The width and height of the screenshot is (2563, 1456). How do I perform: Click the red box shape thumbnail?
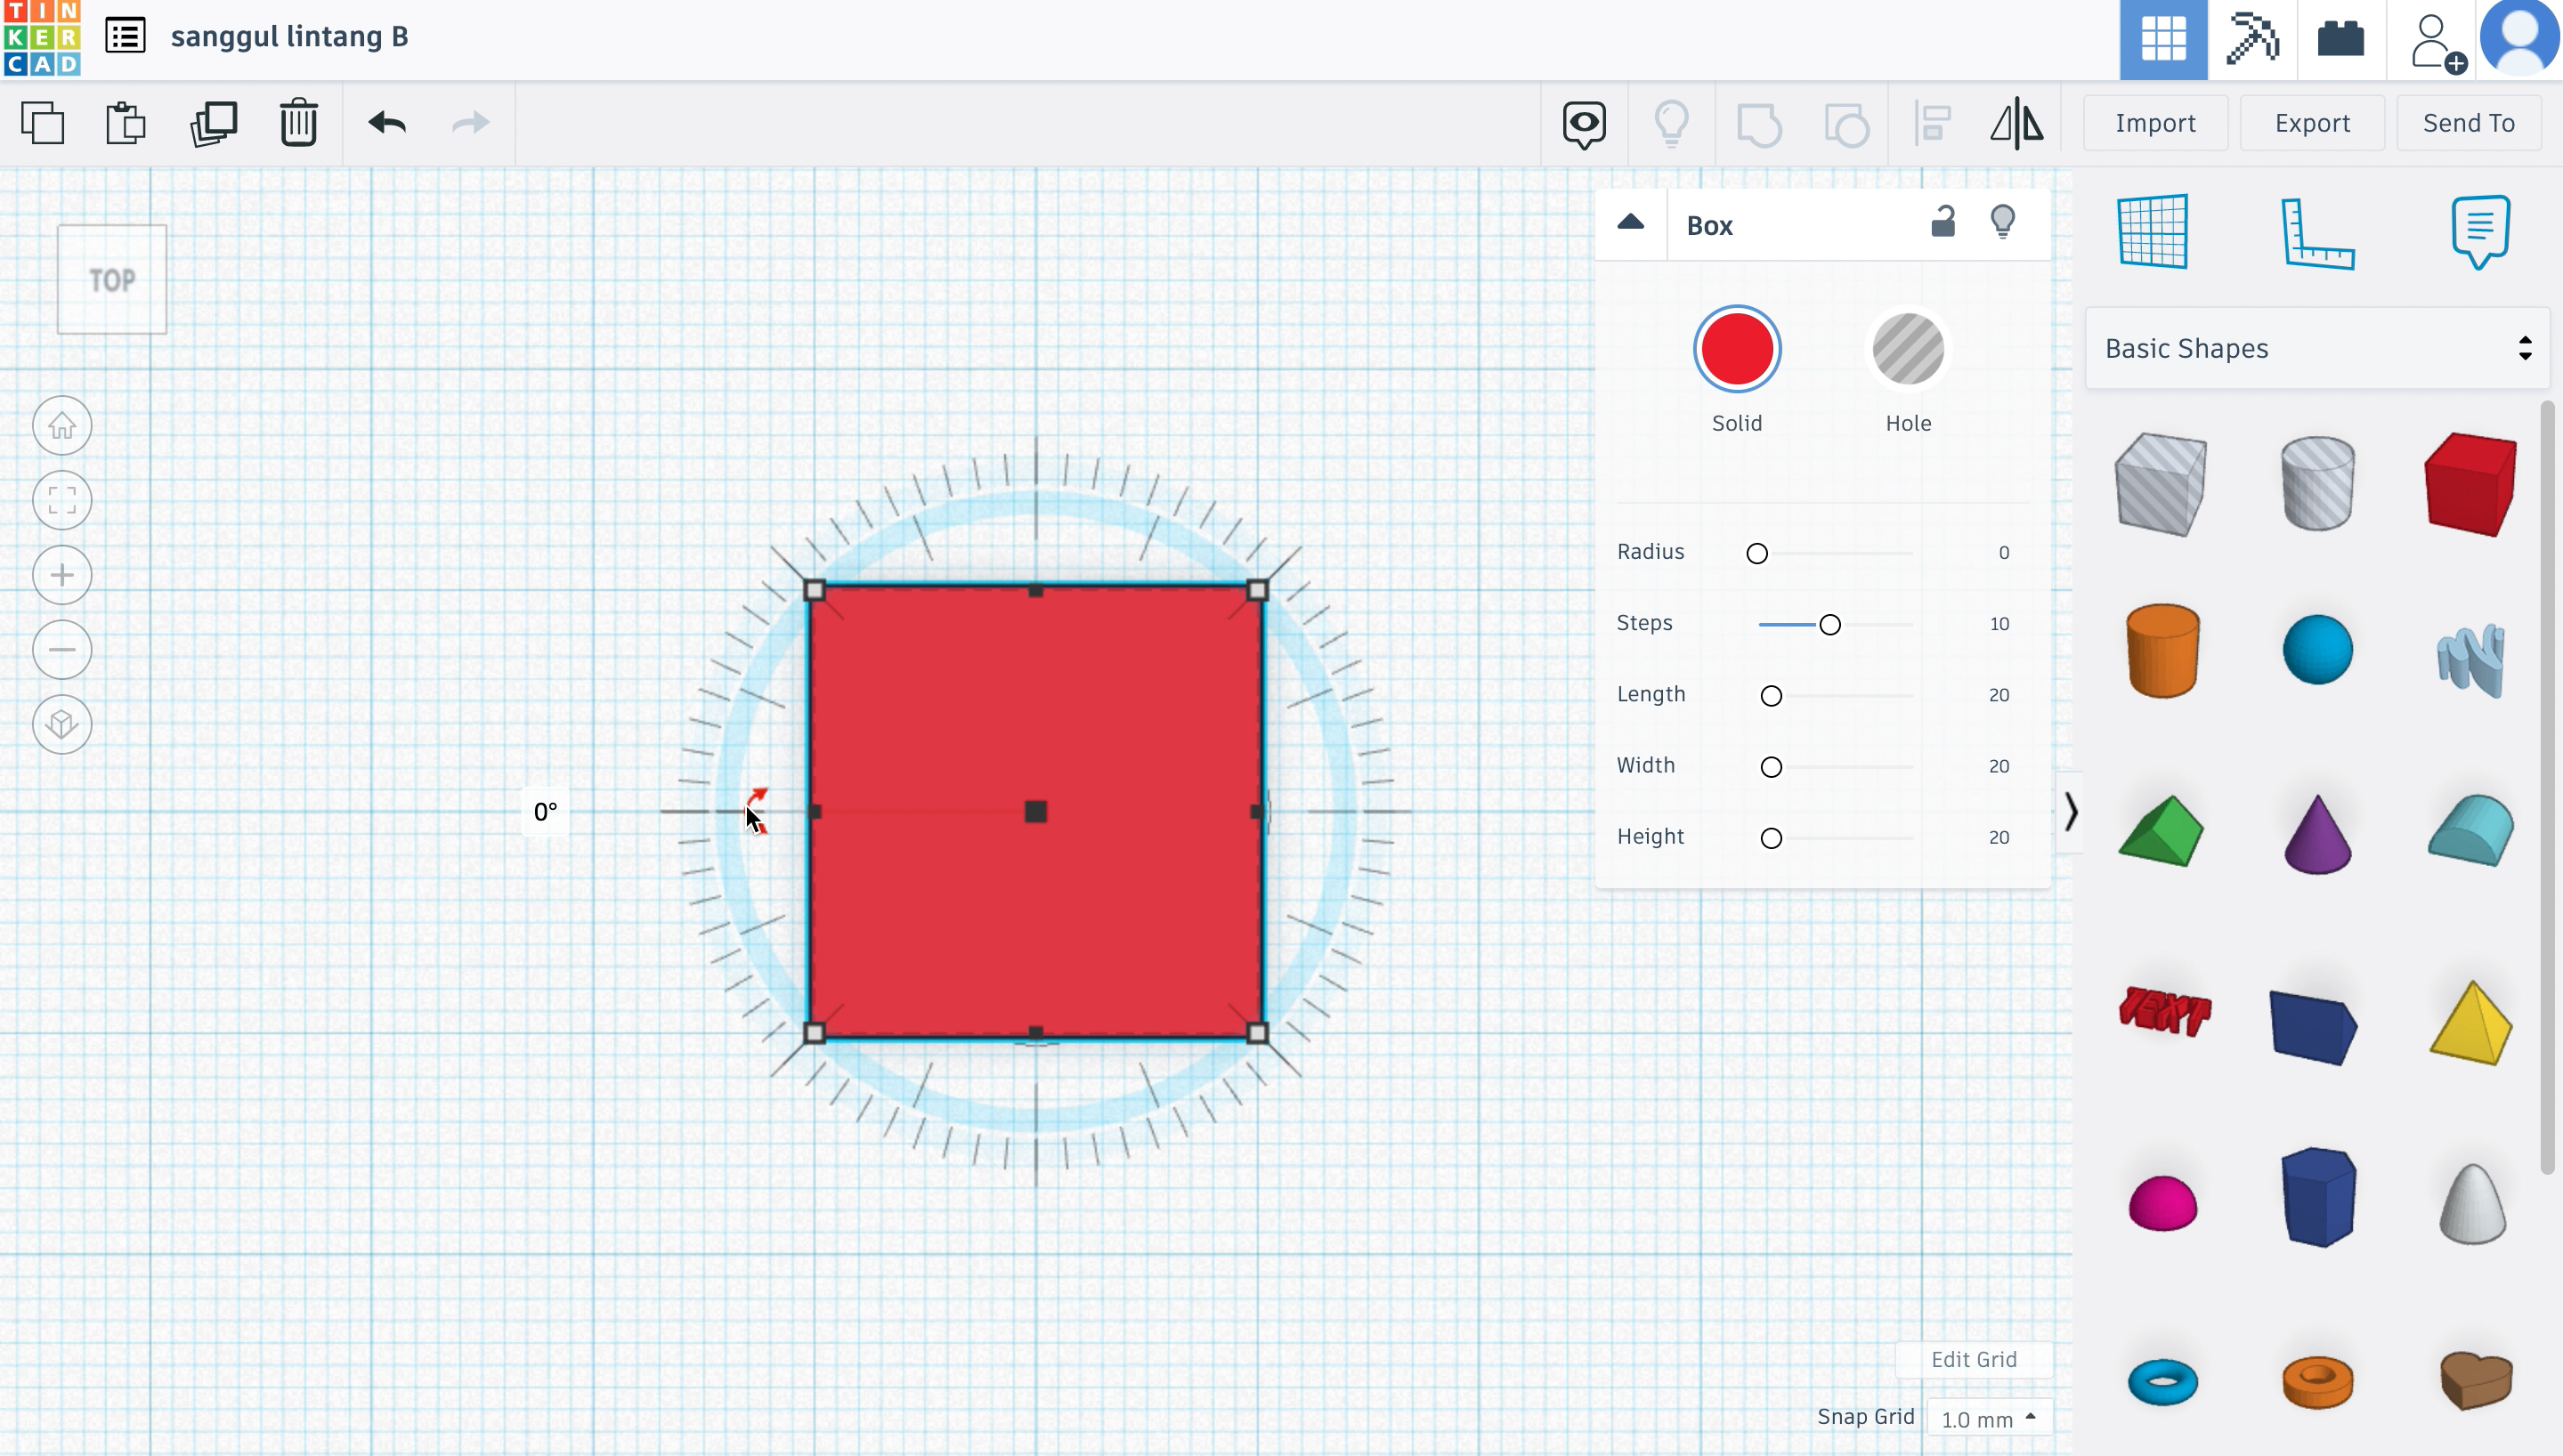point(2471,482)
